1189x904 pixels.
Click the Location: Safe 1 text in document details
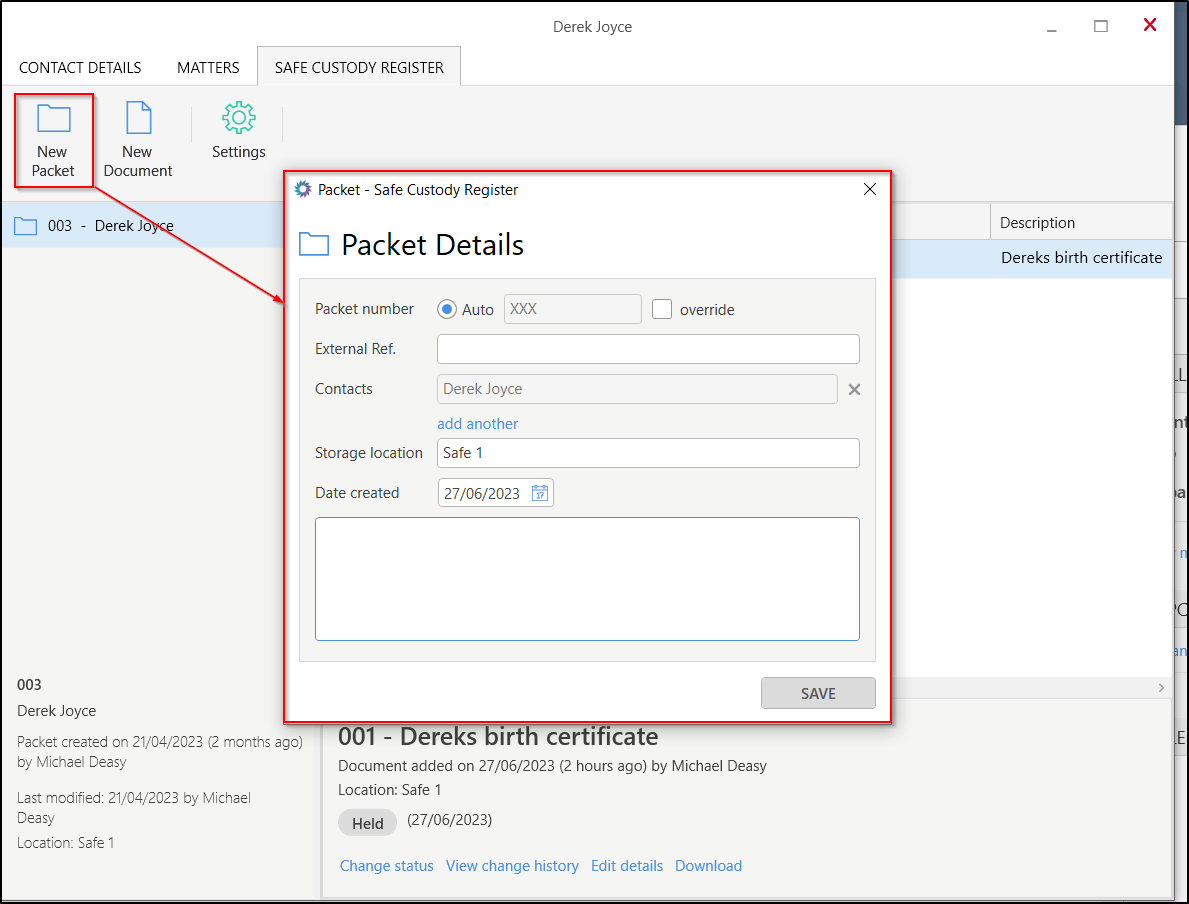click(390, 790)
